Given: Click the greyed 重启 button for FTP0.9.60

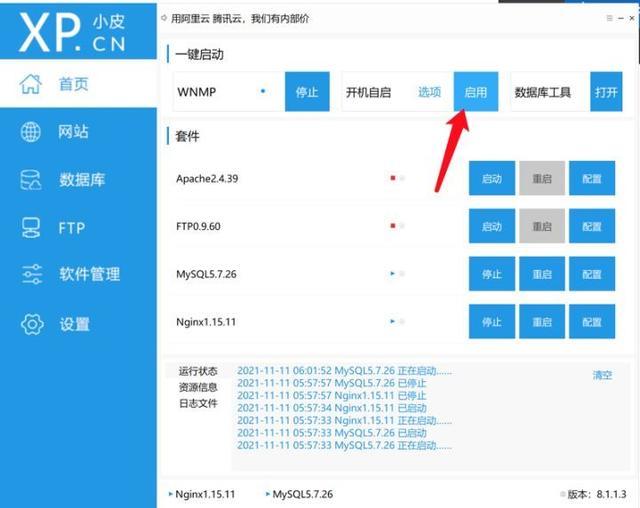Looking at the screenshot, I should (x=542, y=226).
